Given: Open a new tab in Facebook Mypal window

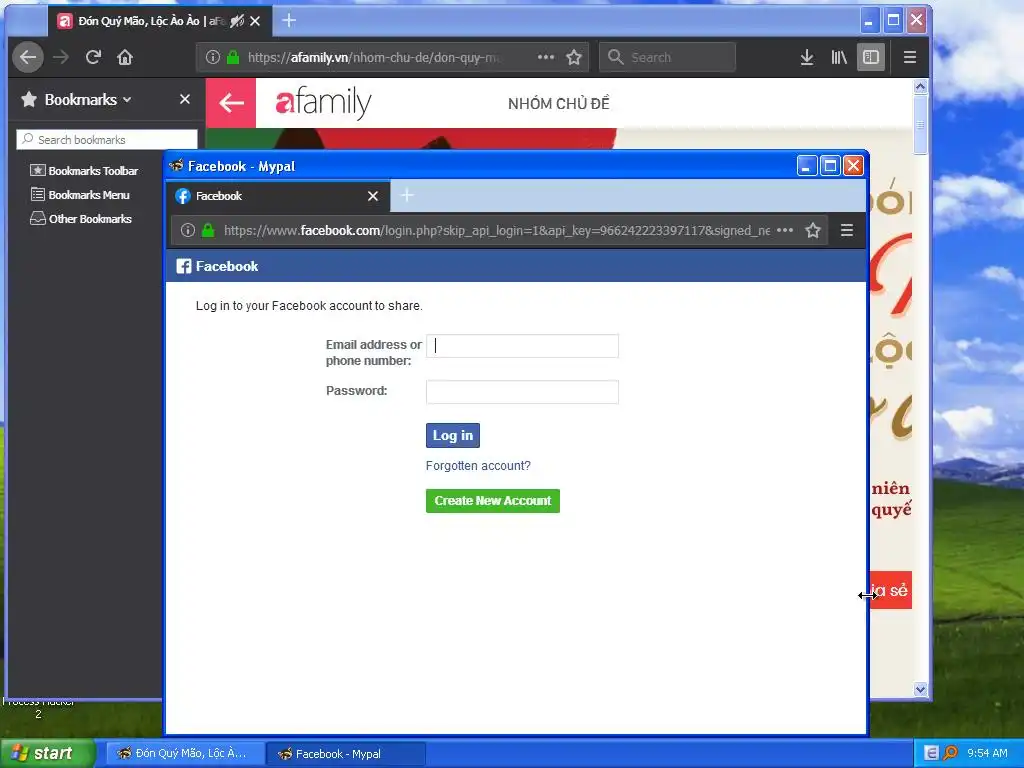Looking at the screenshot, I should [407, 195].
